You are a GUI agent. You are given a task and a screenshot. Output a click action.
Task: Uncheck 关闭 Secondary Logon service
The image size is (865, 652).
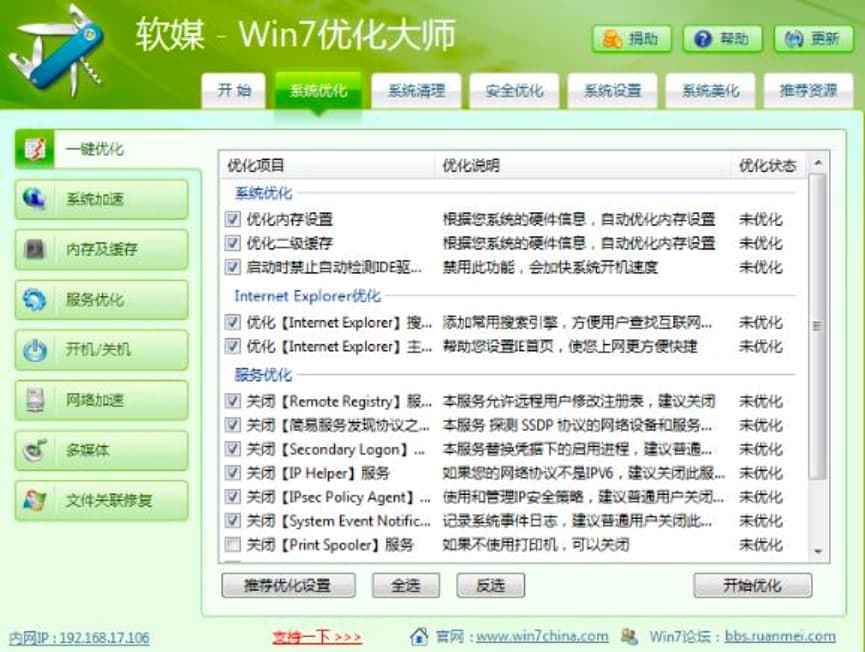pyautogui.click(x=232, y=449)
